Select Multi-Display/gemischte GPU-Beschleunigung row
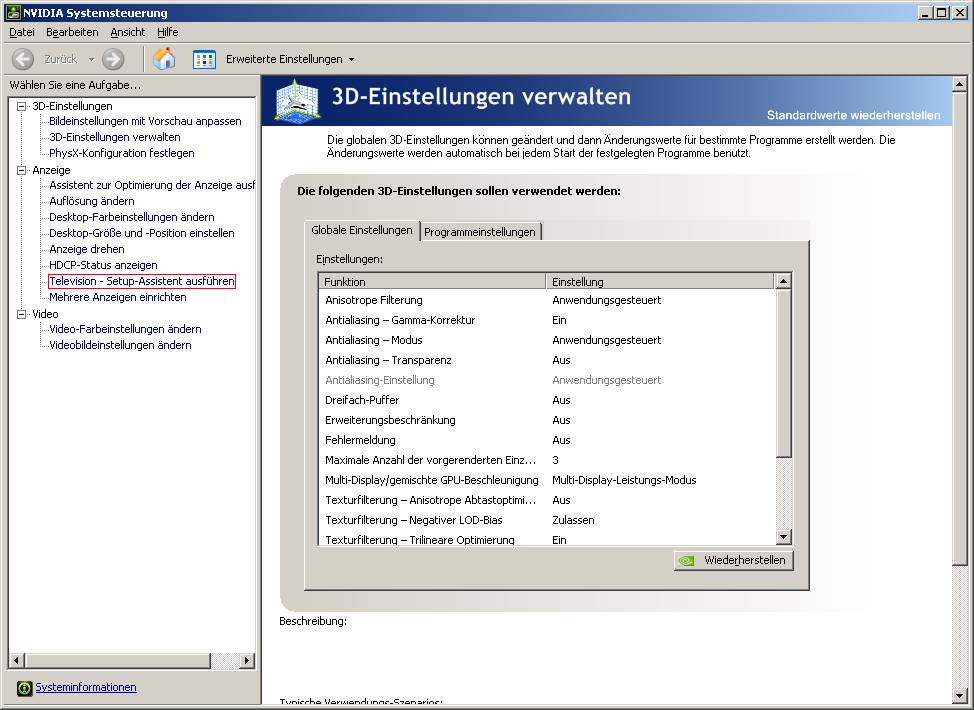The image size is (974, 710). [x=547, y=480]
